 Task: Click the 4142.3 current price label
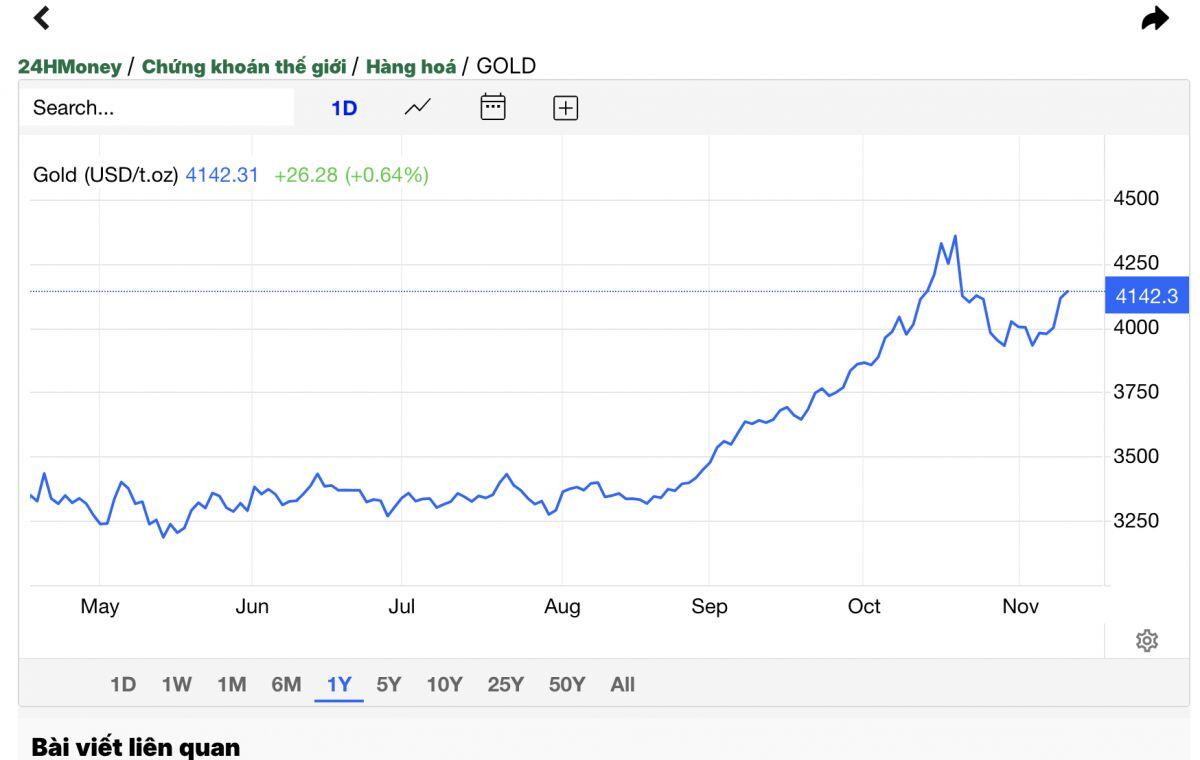tap(1146, 296)
